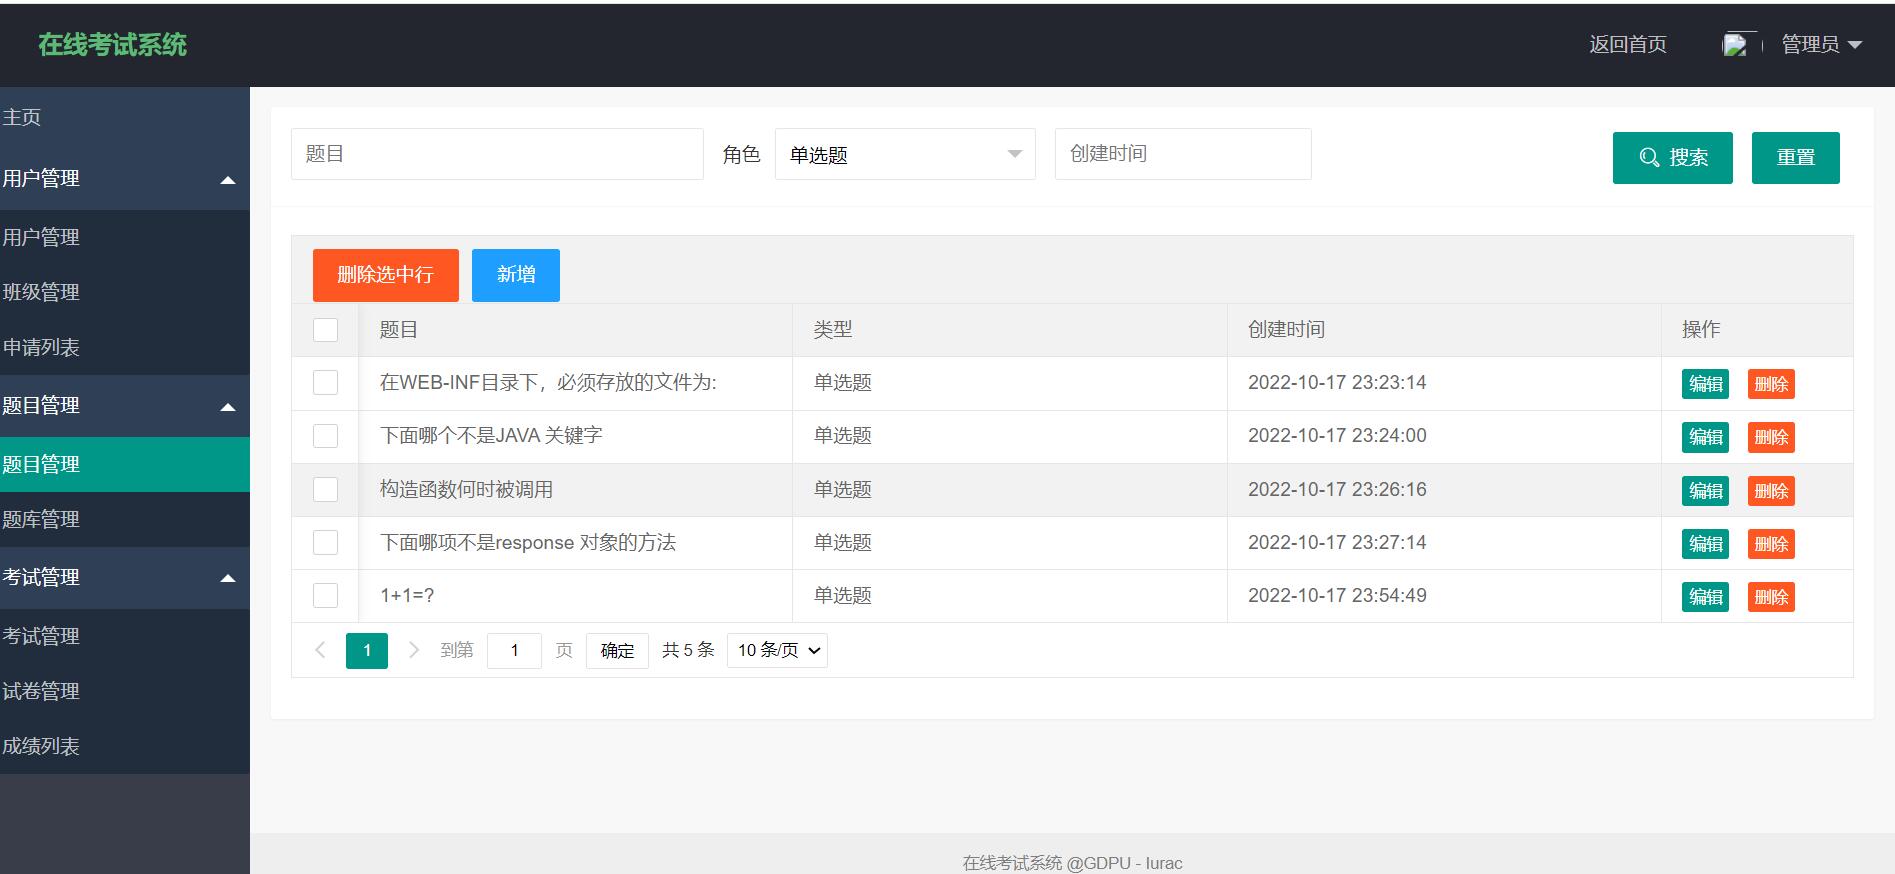
Task: Check the row 下面哪项不是response checkbox
Action: click(326, 543)
